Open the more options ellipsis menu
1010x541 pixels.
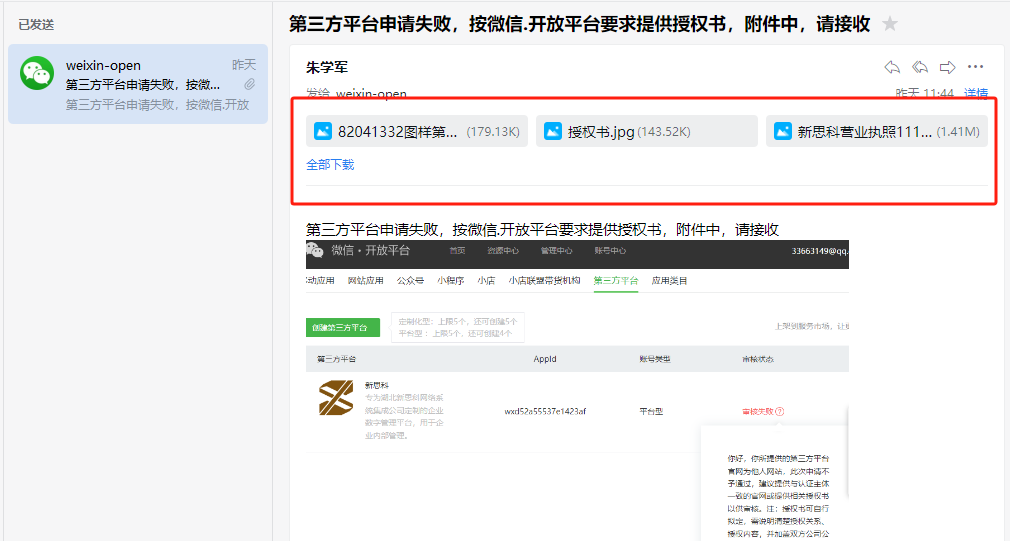pyautogui.click(x=975, y=67)
